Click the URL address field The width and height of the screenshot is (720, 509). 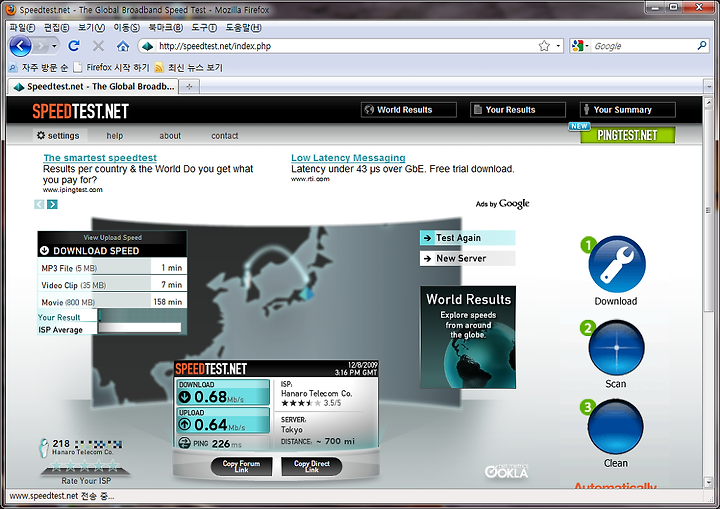[347, 46]
